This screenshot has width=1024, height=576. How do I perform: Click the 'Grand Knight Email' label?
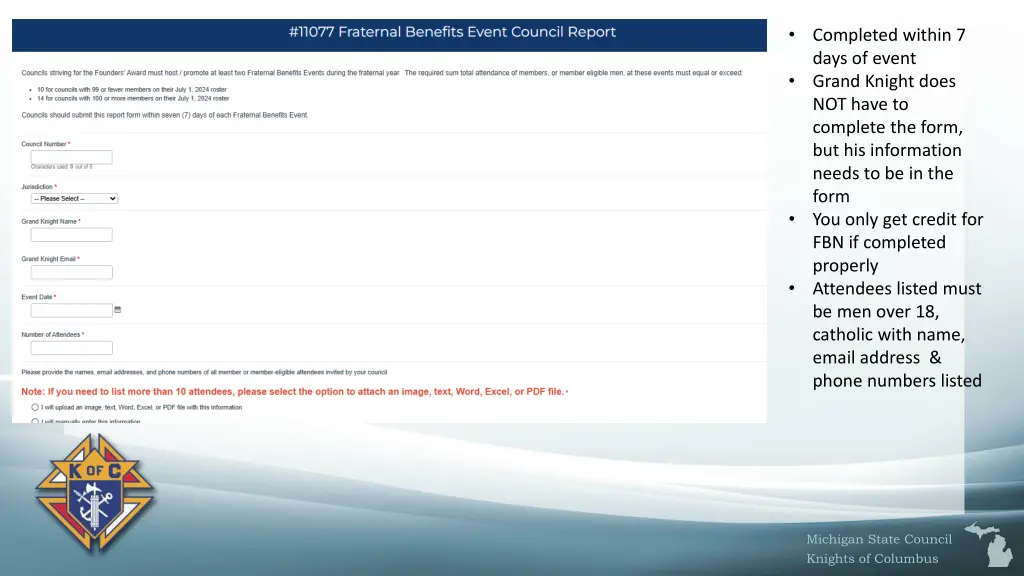click(x=48, y=259)
